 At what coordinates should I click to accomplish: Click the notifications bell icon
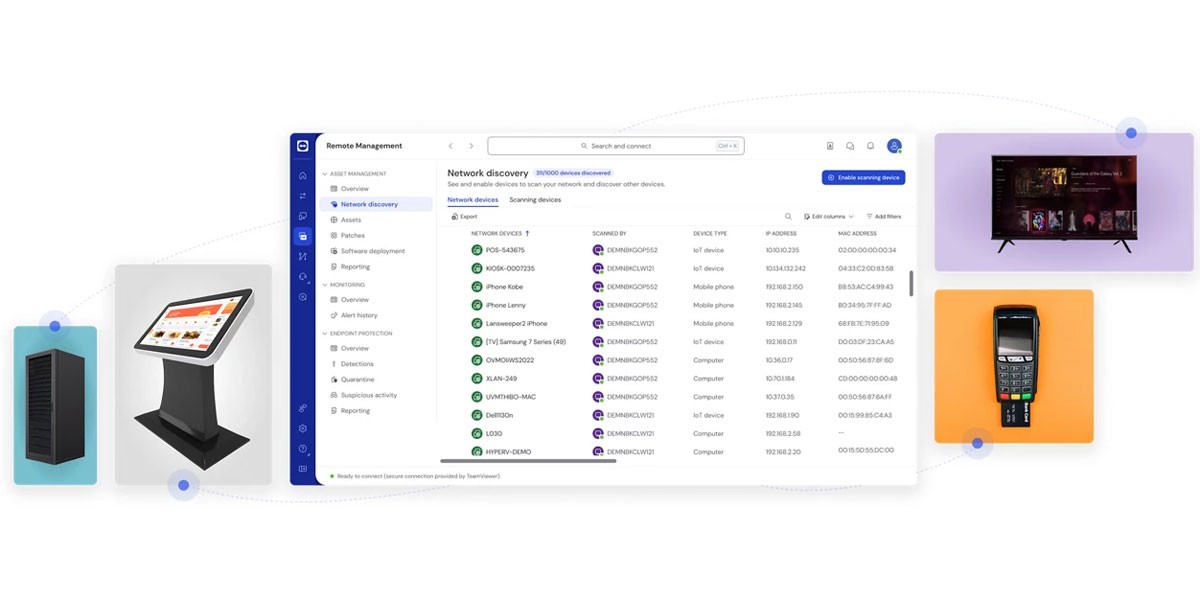click(x=870, y=146)
